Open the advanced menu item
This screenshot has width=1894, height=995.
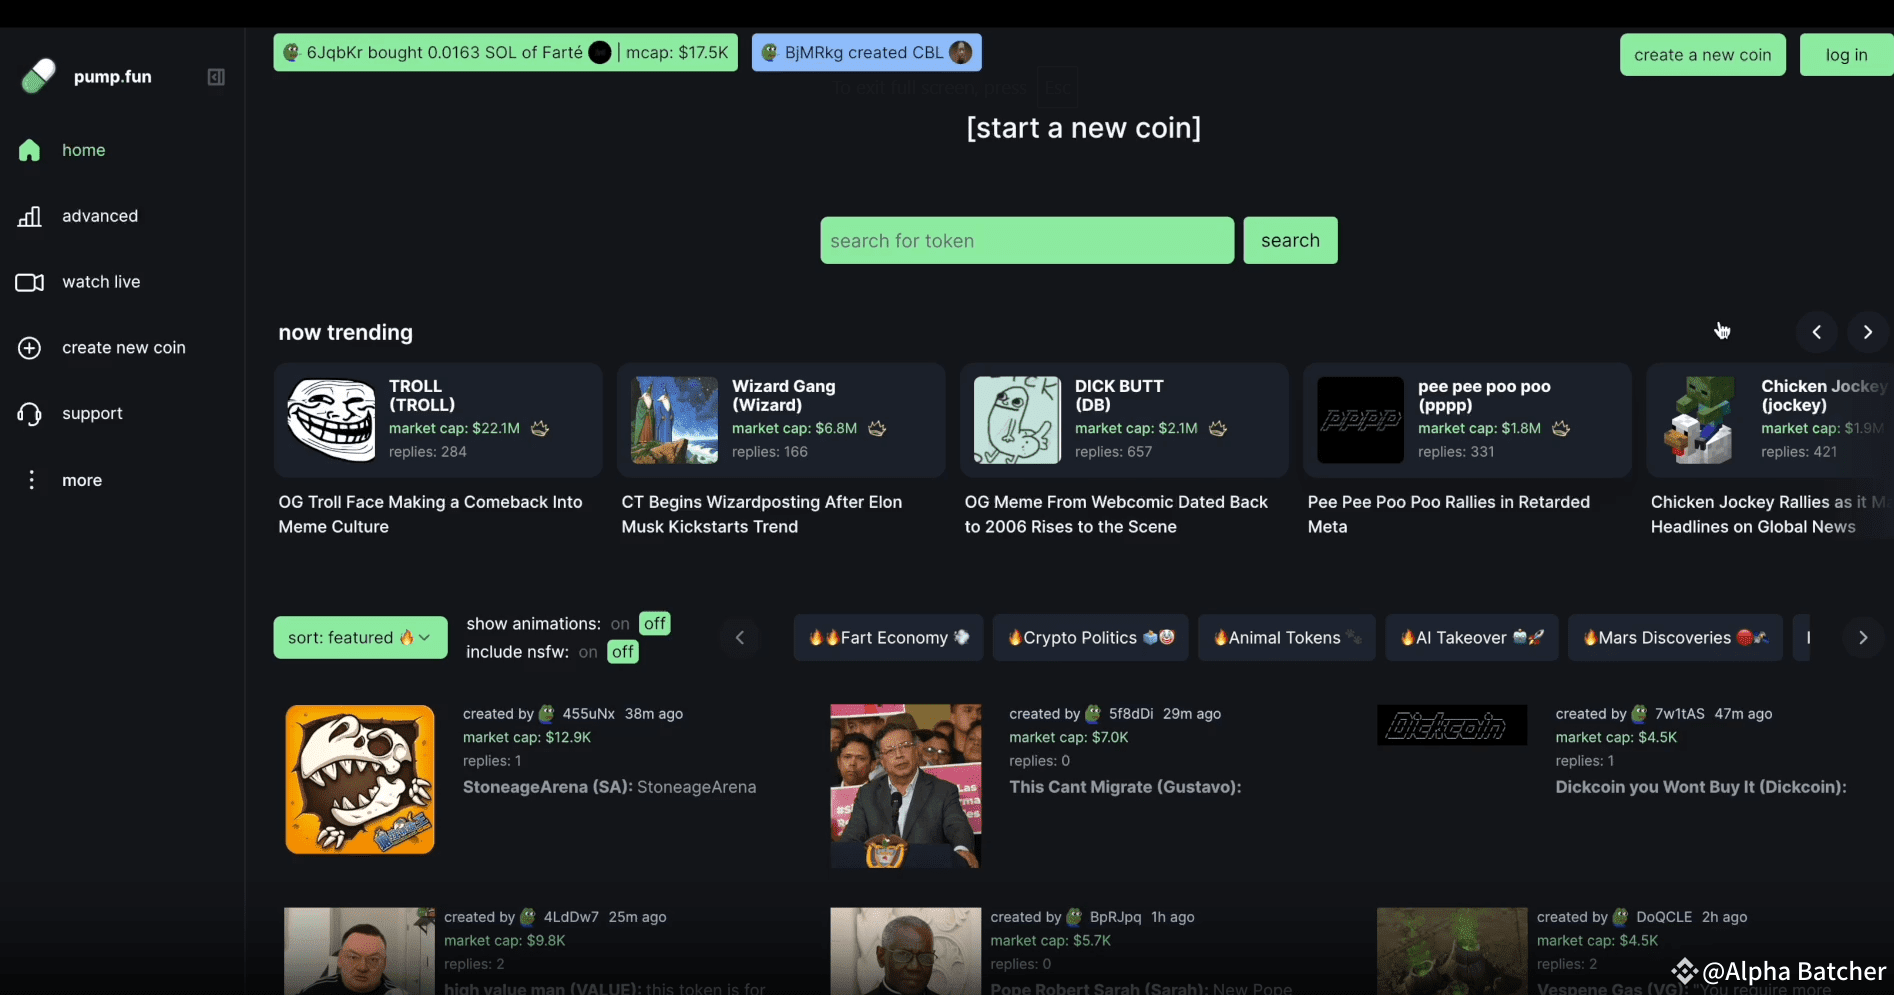point(100,216)
